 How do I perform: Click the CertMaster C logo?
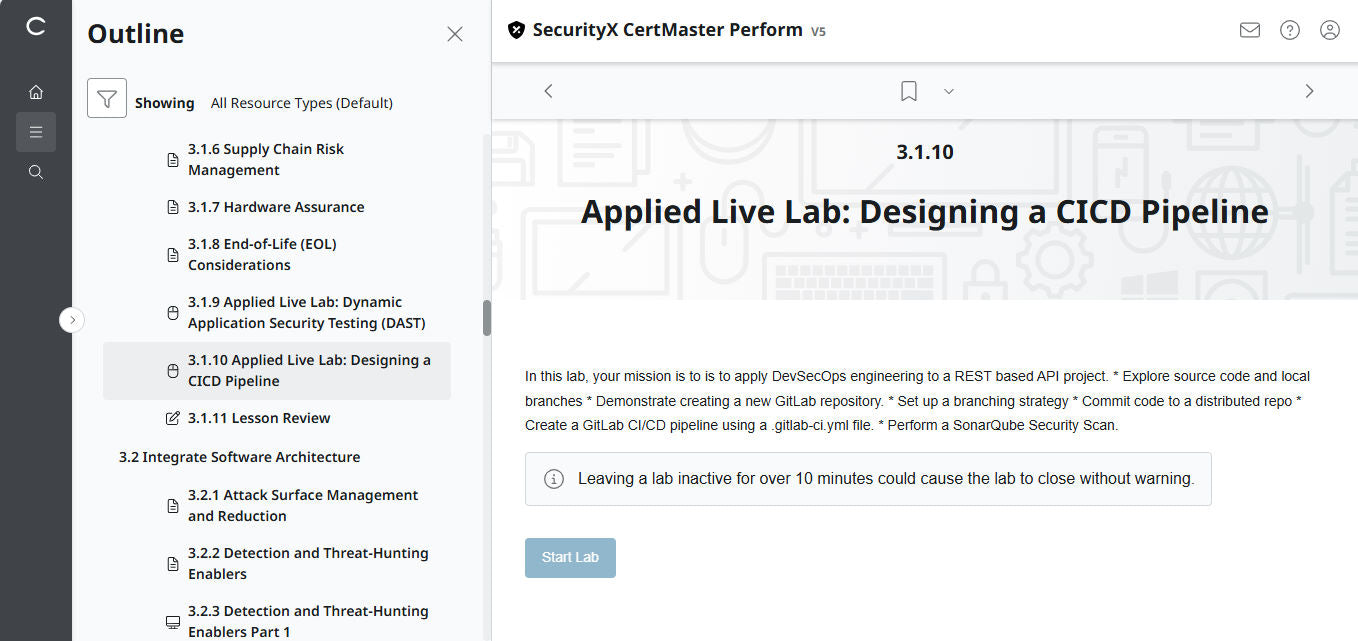pyautogui.click(x=36, y=28)
